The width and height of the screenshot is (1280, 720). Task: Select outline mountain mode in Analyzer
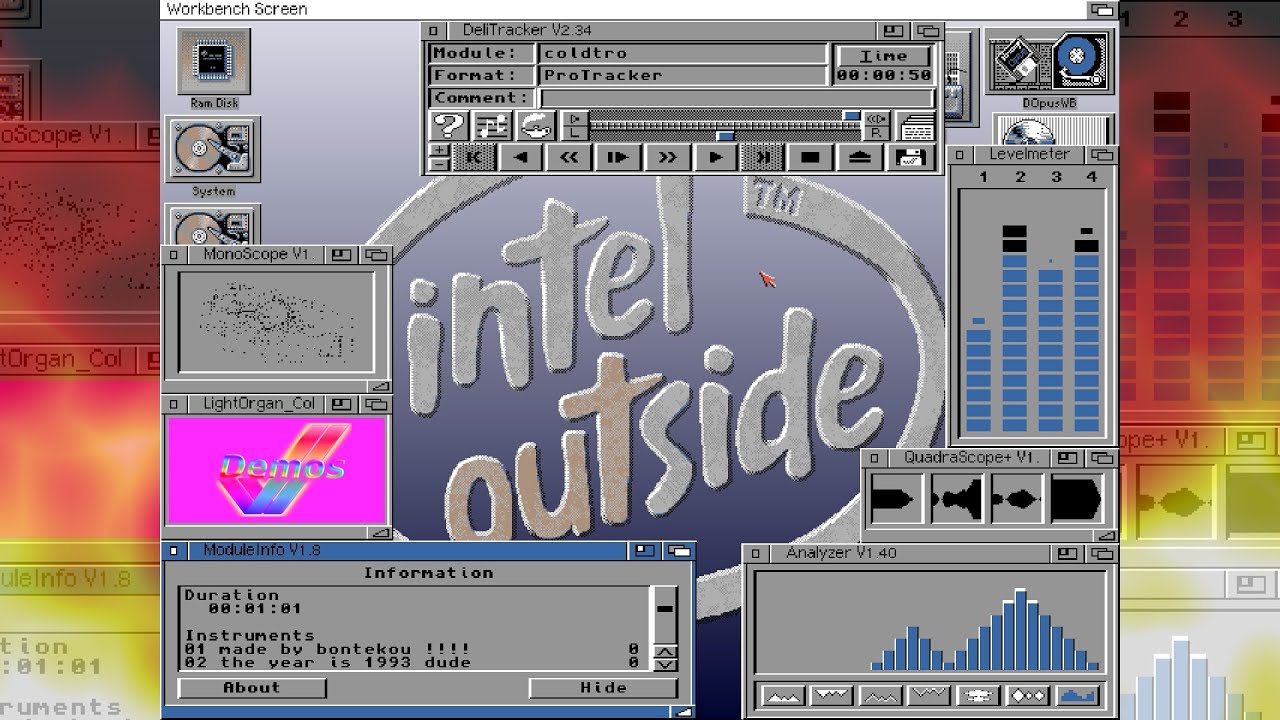coord(879,695)
